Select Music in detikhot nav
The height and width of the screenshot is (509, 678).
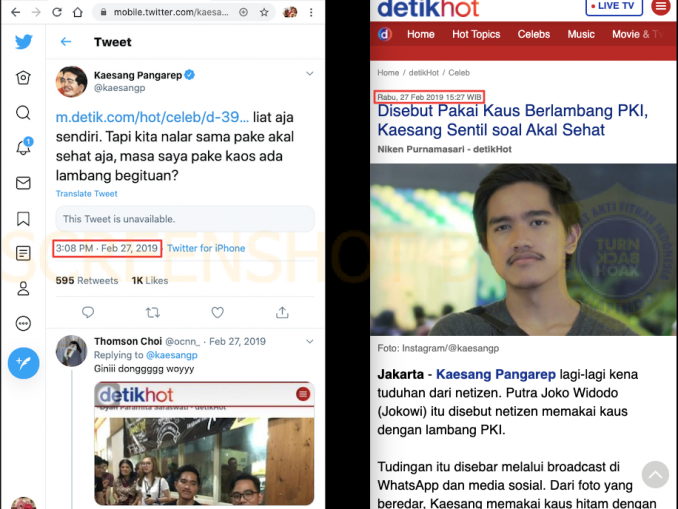(x=581, y=34)
